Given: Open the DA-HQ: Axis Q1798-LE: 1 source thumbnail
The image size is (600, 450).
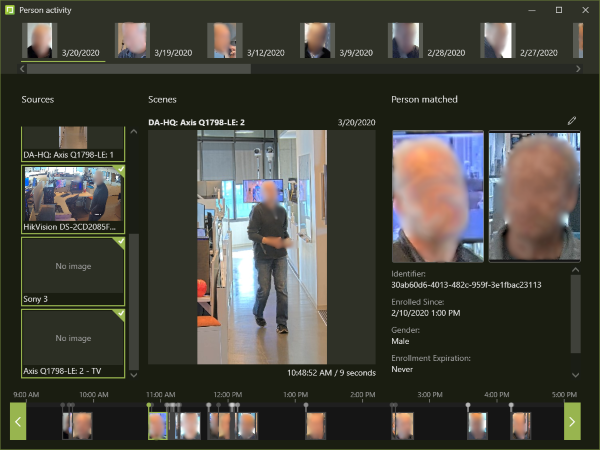Looking at the screenshot, I should click(x=73, y=143).
